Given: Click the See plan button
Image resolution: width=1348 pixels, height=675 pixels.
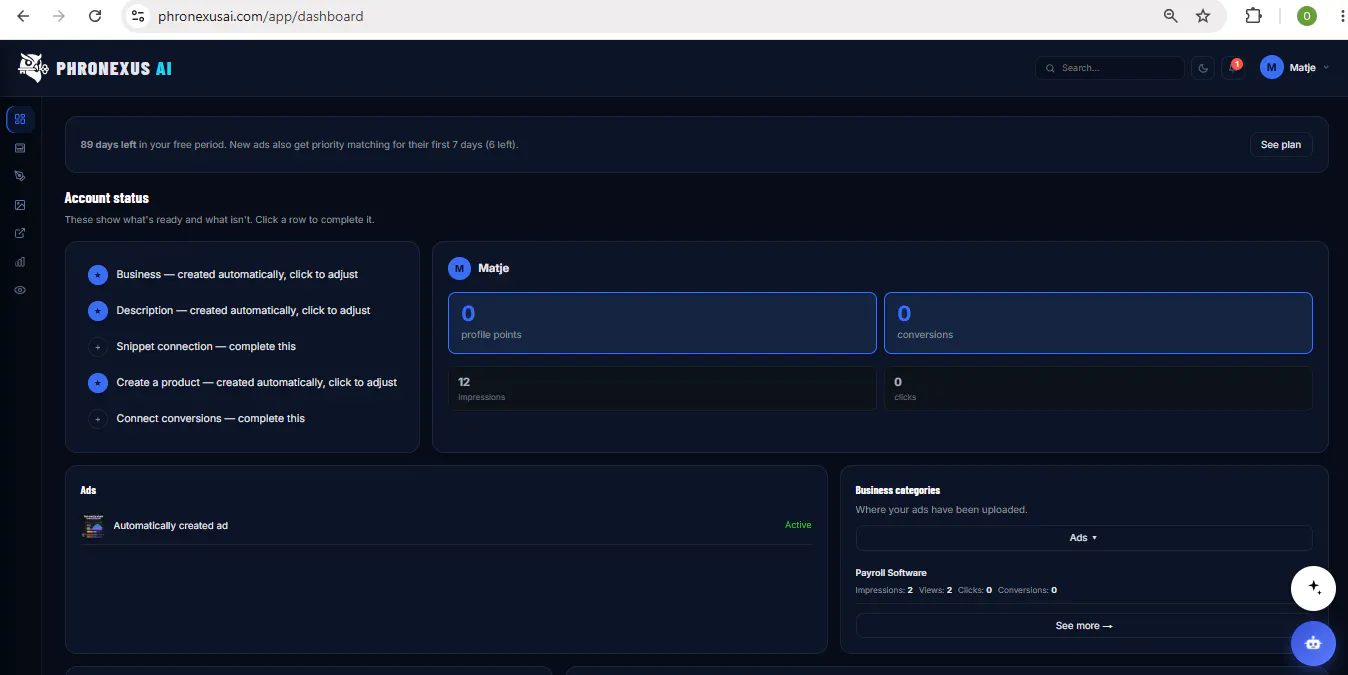Looking at the screenshot, I should [x=1281, y=145].
